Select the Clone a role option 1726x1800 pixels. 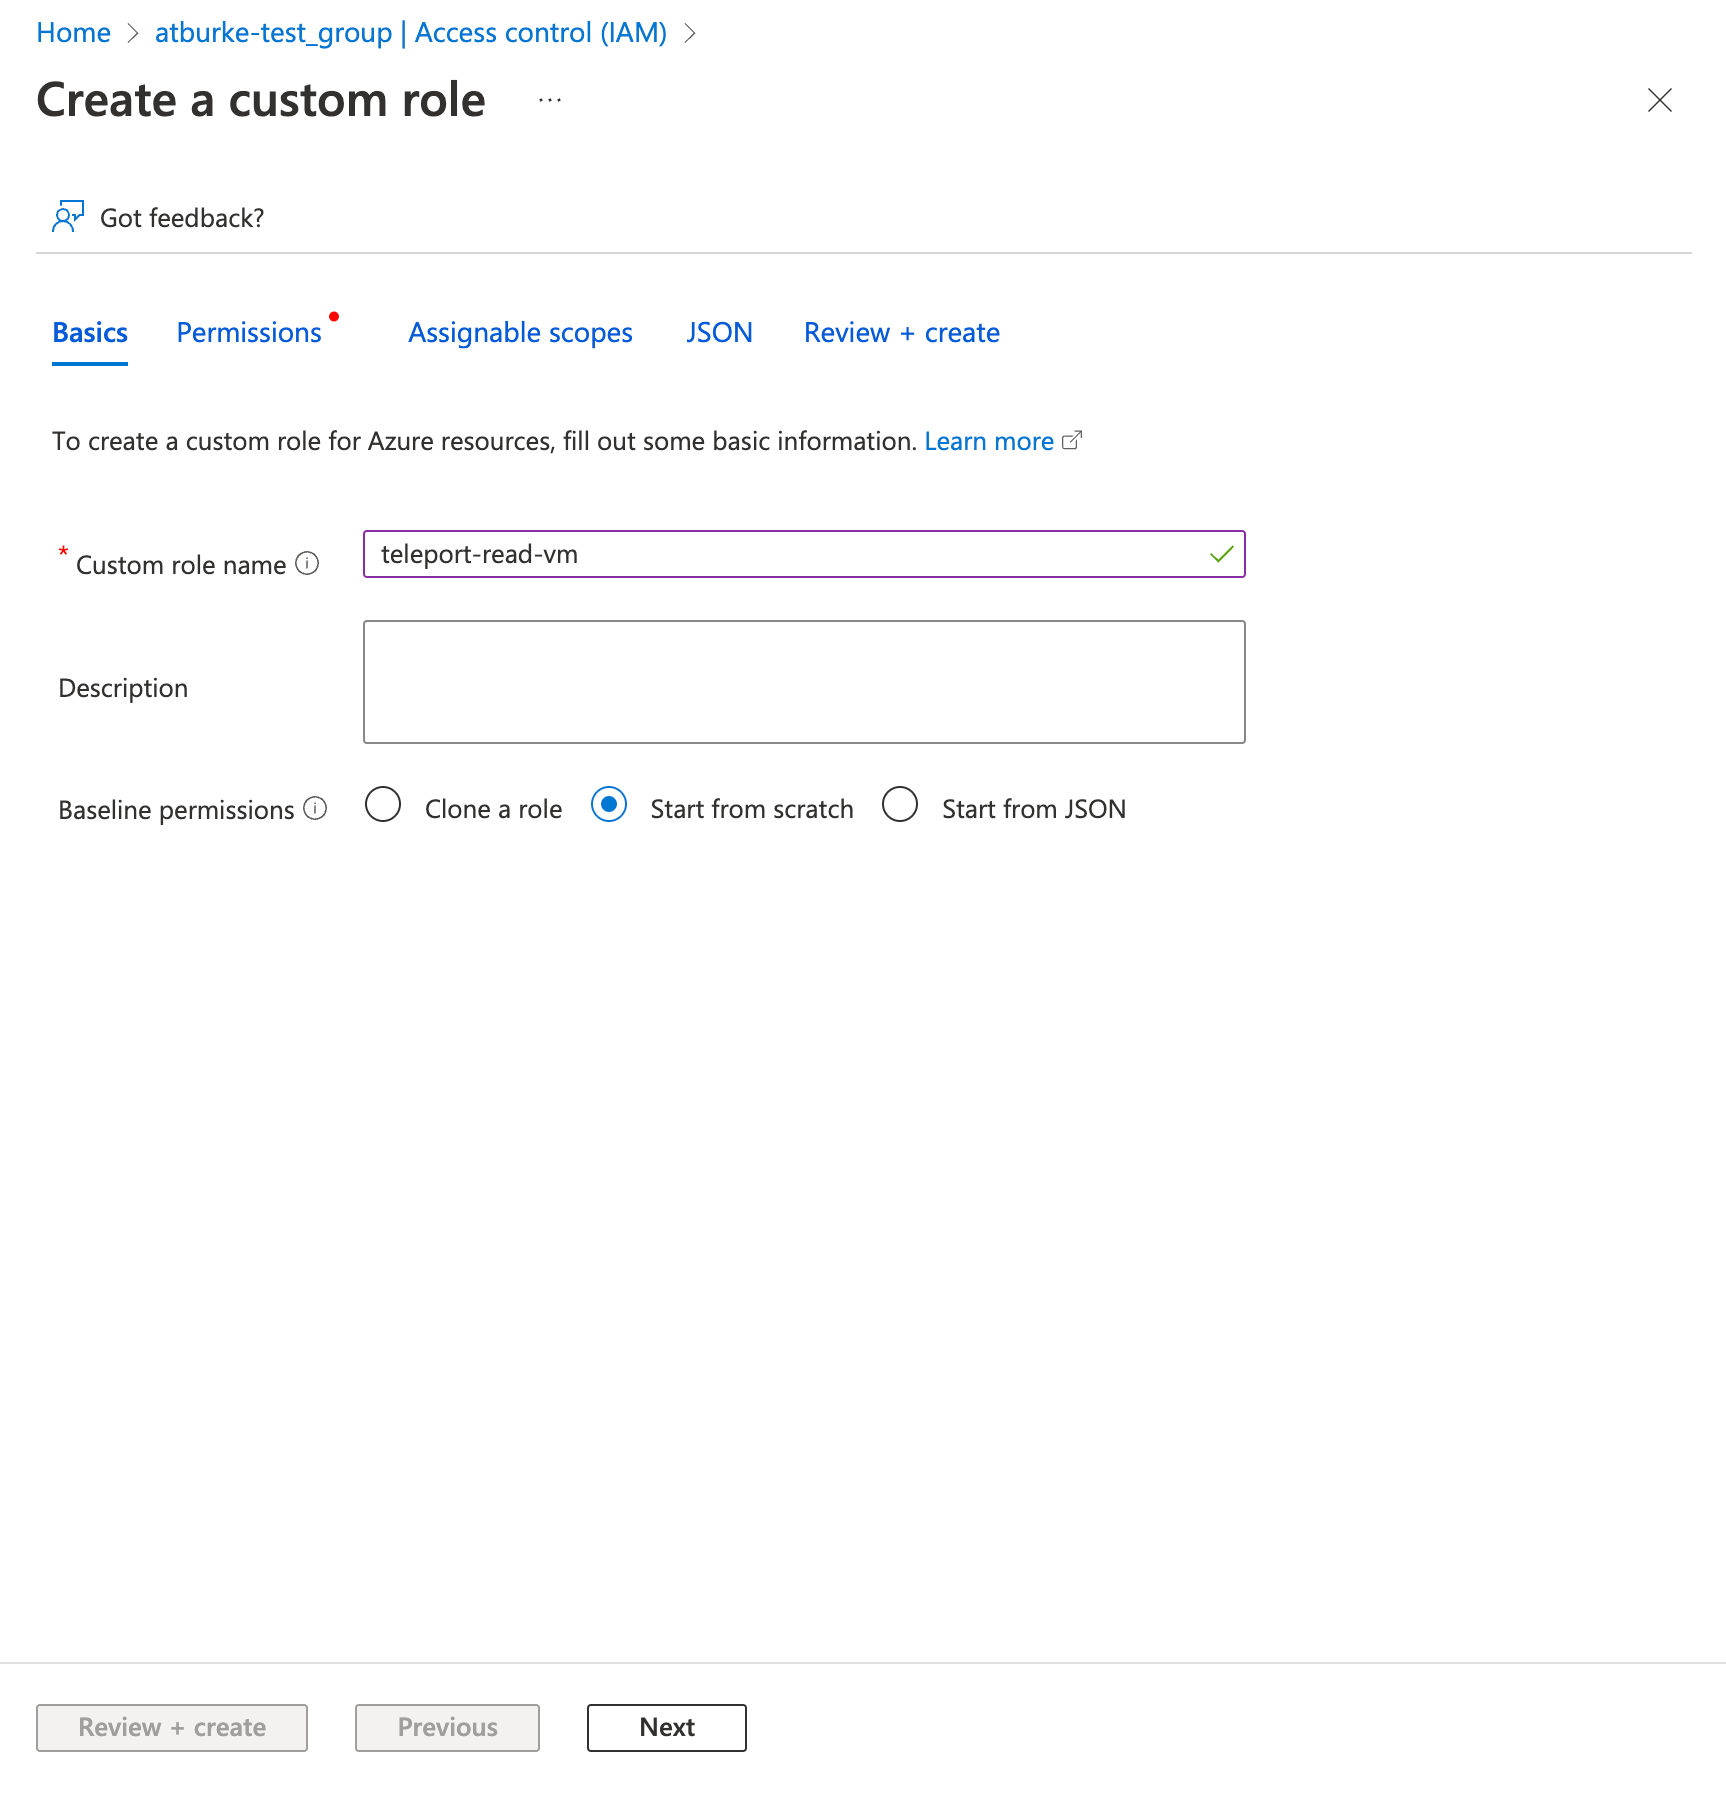383,806
